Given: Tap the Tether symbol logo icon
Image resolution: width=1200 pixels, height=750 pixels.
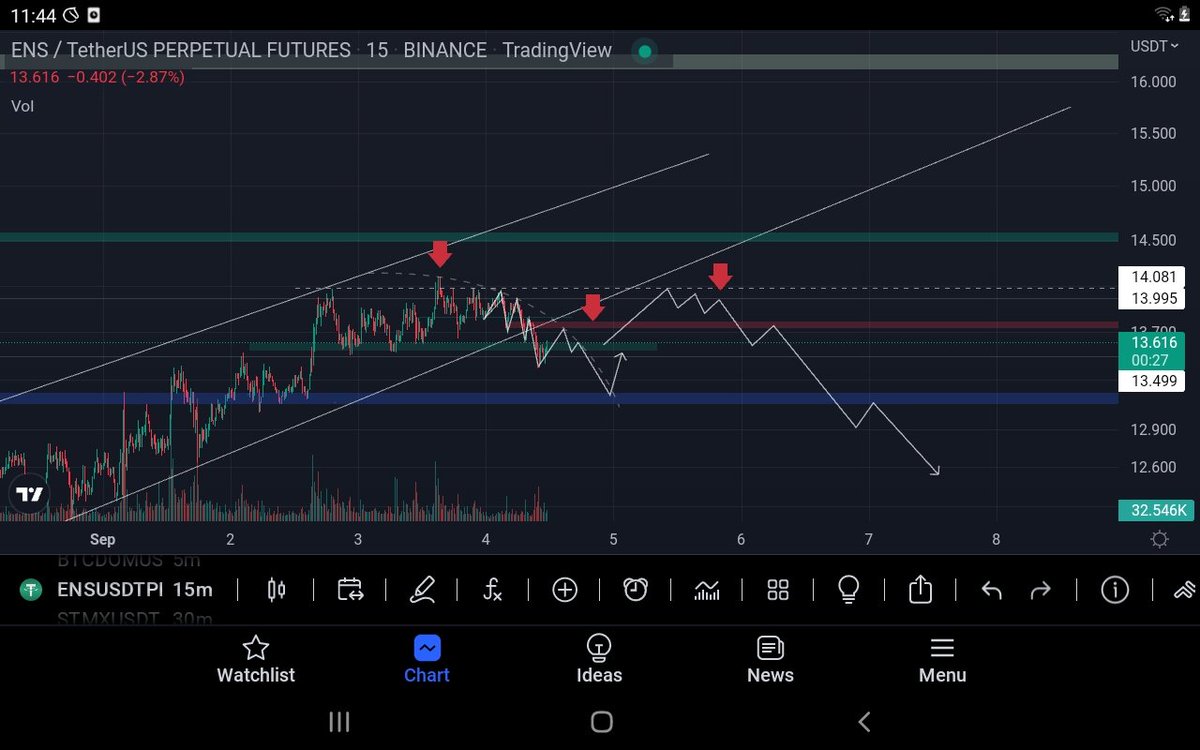Looking at the screenshot, I should tap(31, 590).
